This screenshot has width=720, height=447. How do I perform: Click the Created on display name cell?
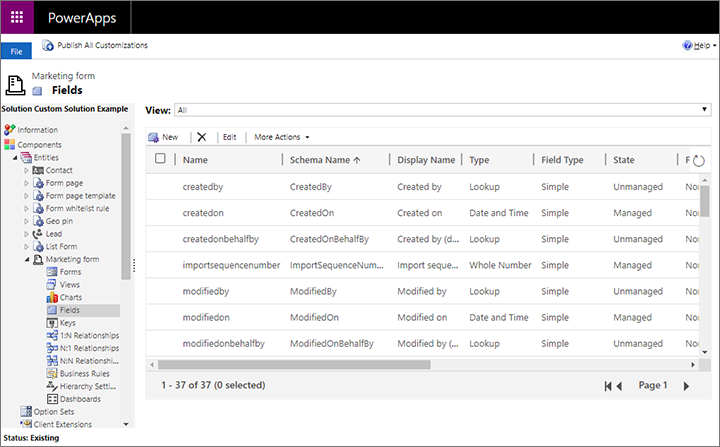[x=420, y=213]
